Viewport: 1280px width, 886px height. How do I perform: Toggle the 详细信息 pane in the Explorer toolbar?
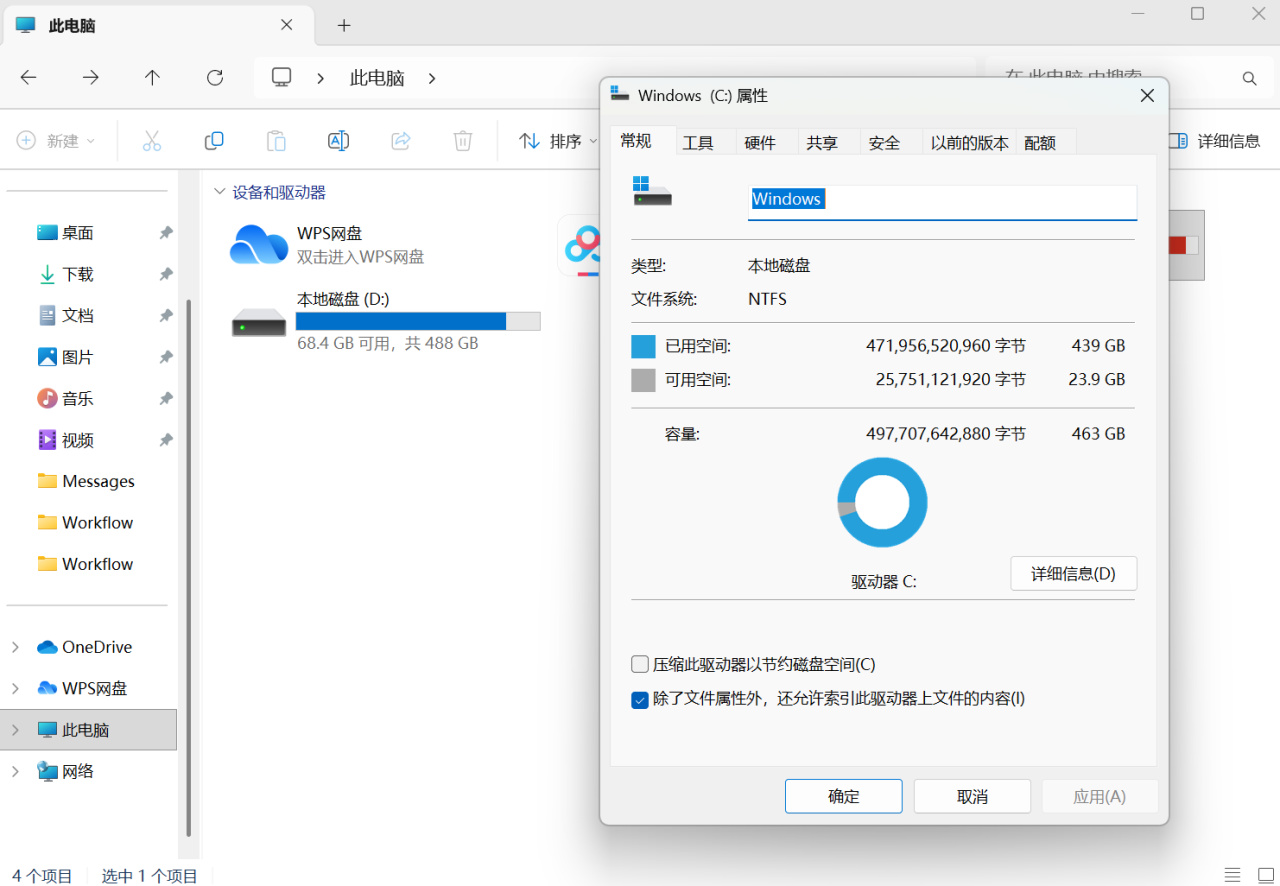(1214, 141)
